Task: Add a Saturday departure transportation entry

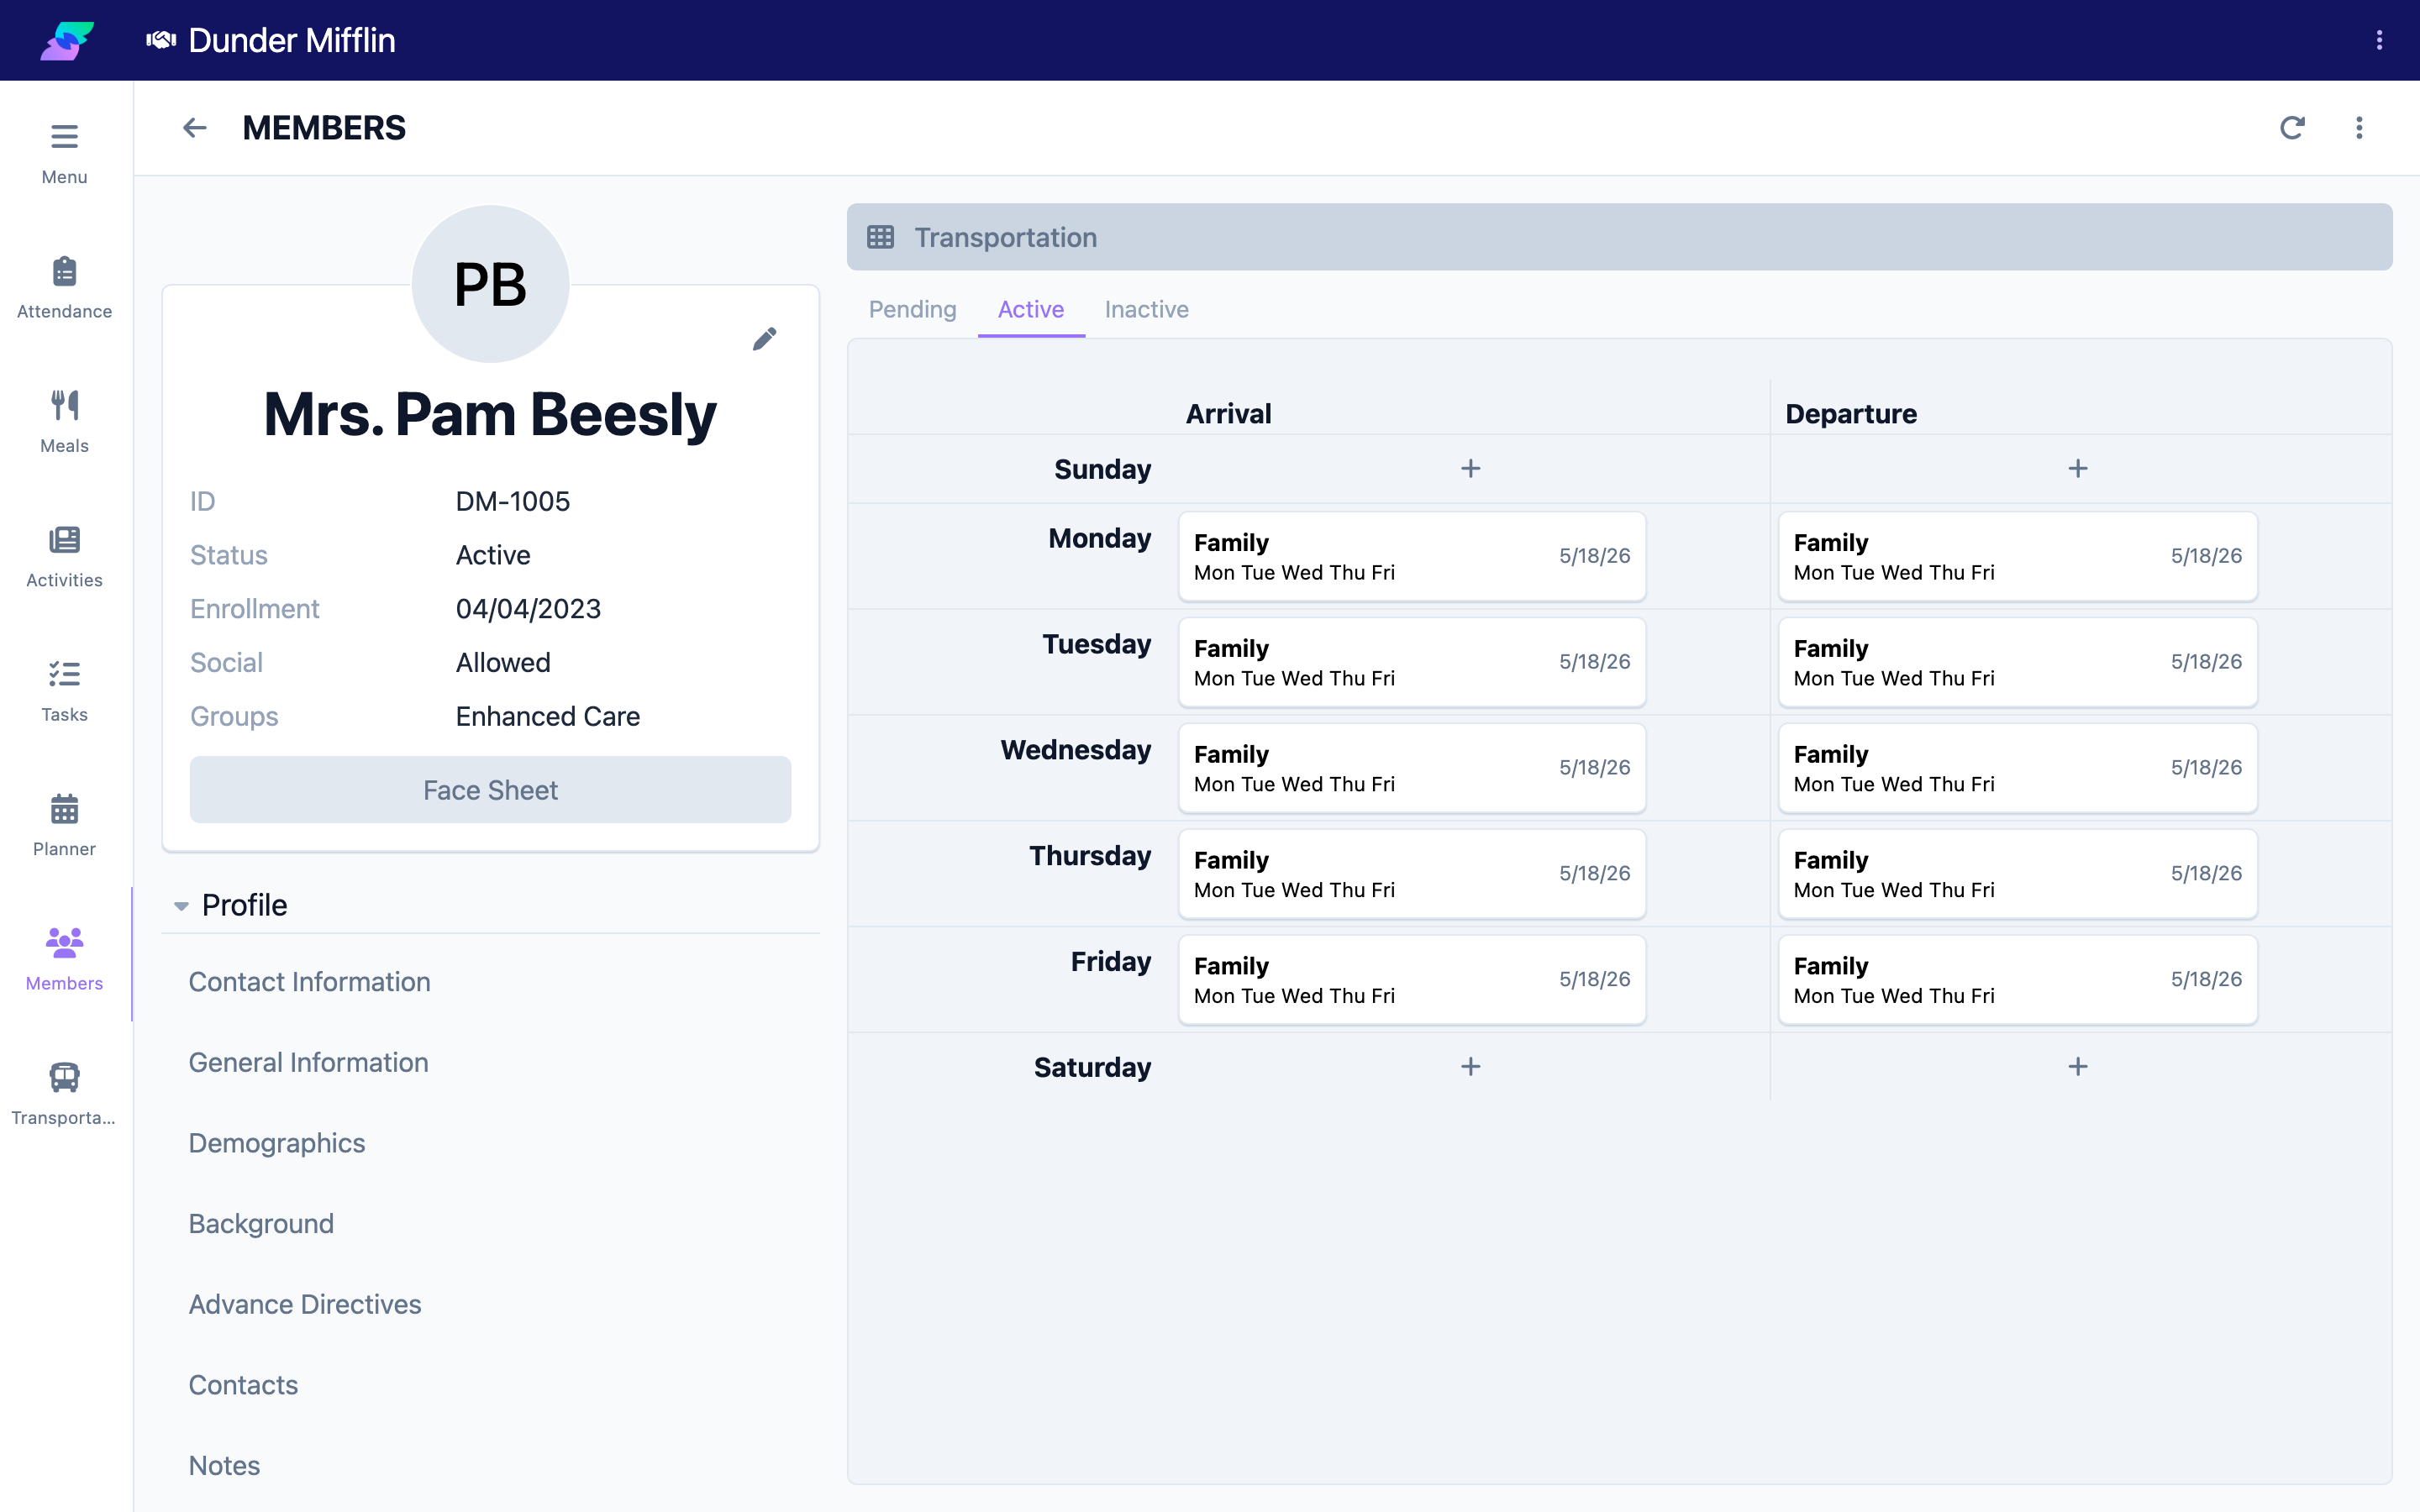Action: (2077, 1067)
